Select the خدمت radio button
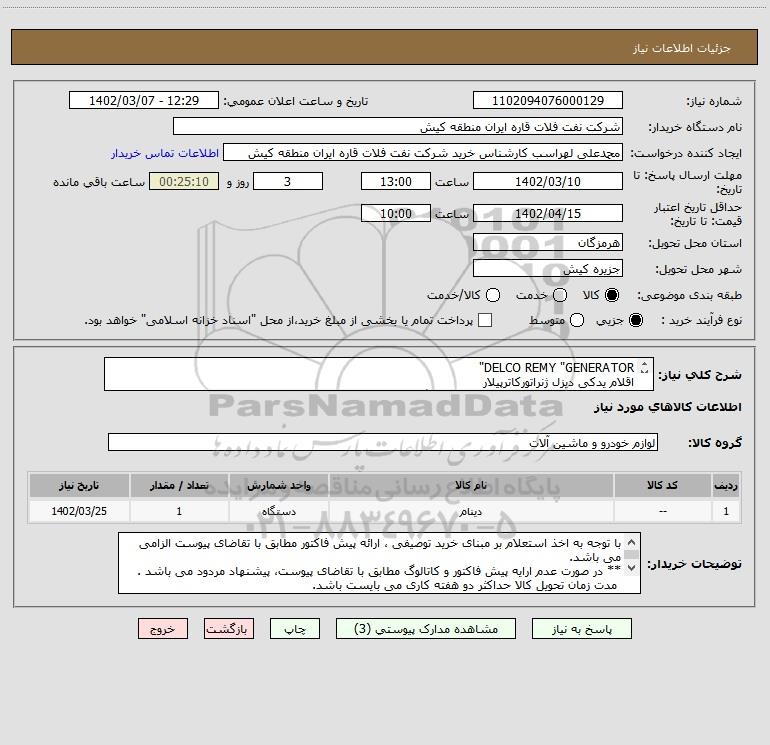The height and width of the screenshot is (745, 770). pos(560,295)
